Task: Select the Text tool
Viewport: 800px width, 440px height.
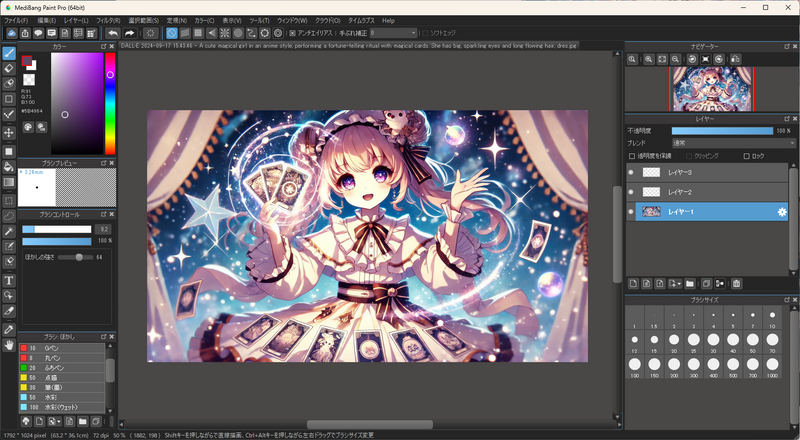Action: coord(9,281)
